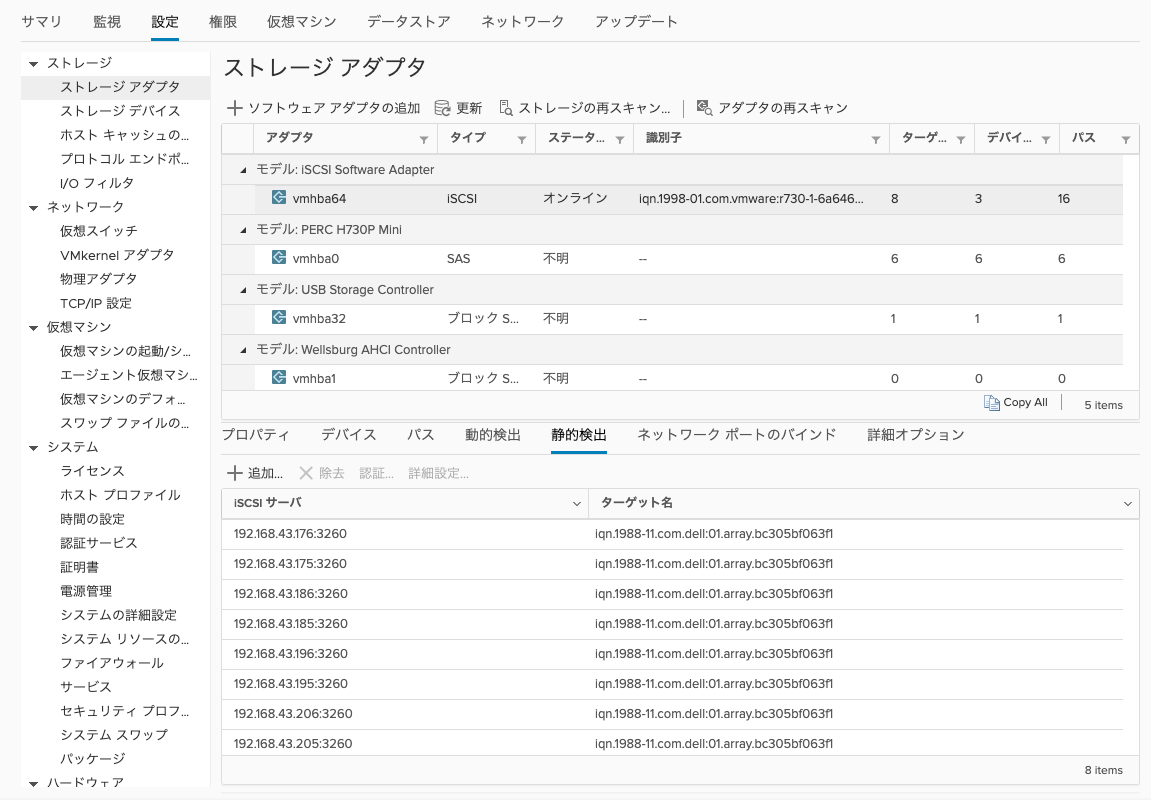The width and height of the screenshot is (1151, 800).
Task: Select the 192.168.43.196:3260 iSCSI server row
Action: (672, 654)
